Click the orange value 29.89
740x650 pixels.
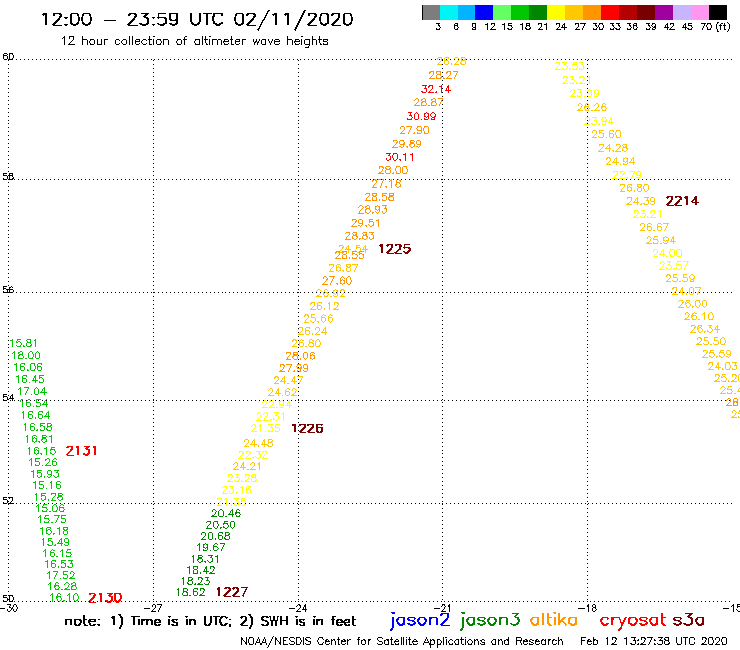coord(407,144)
